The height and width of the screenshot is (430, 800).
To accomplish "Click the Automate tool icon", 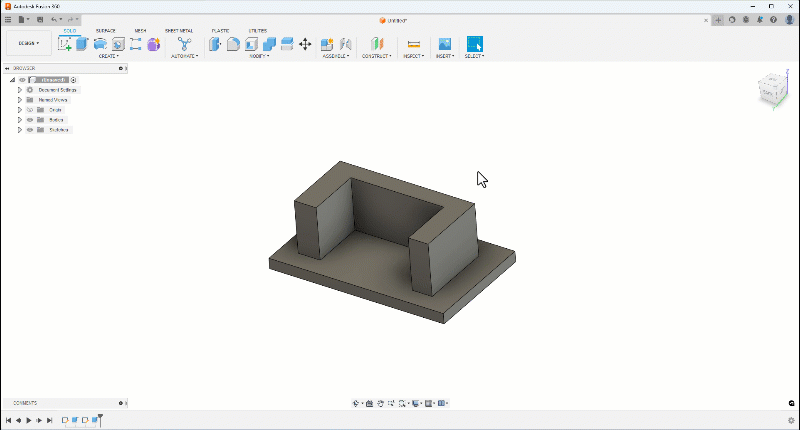I will point(184,44).
